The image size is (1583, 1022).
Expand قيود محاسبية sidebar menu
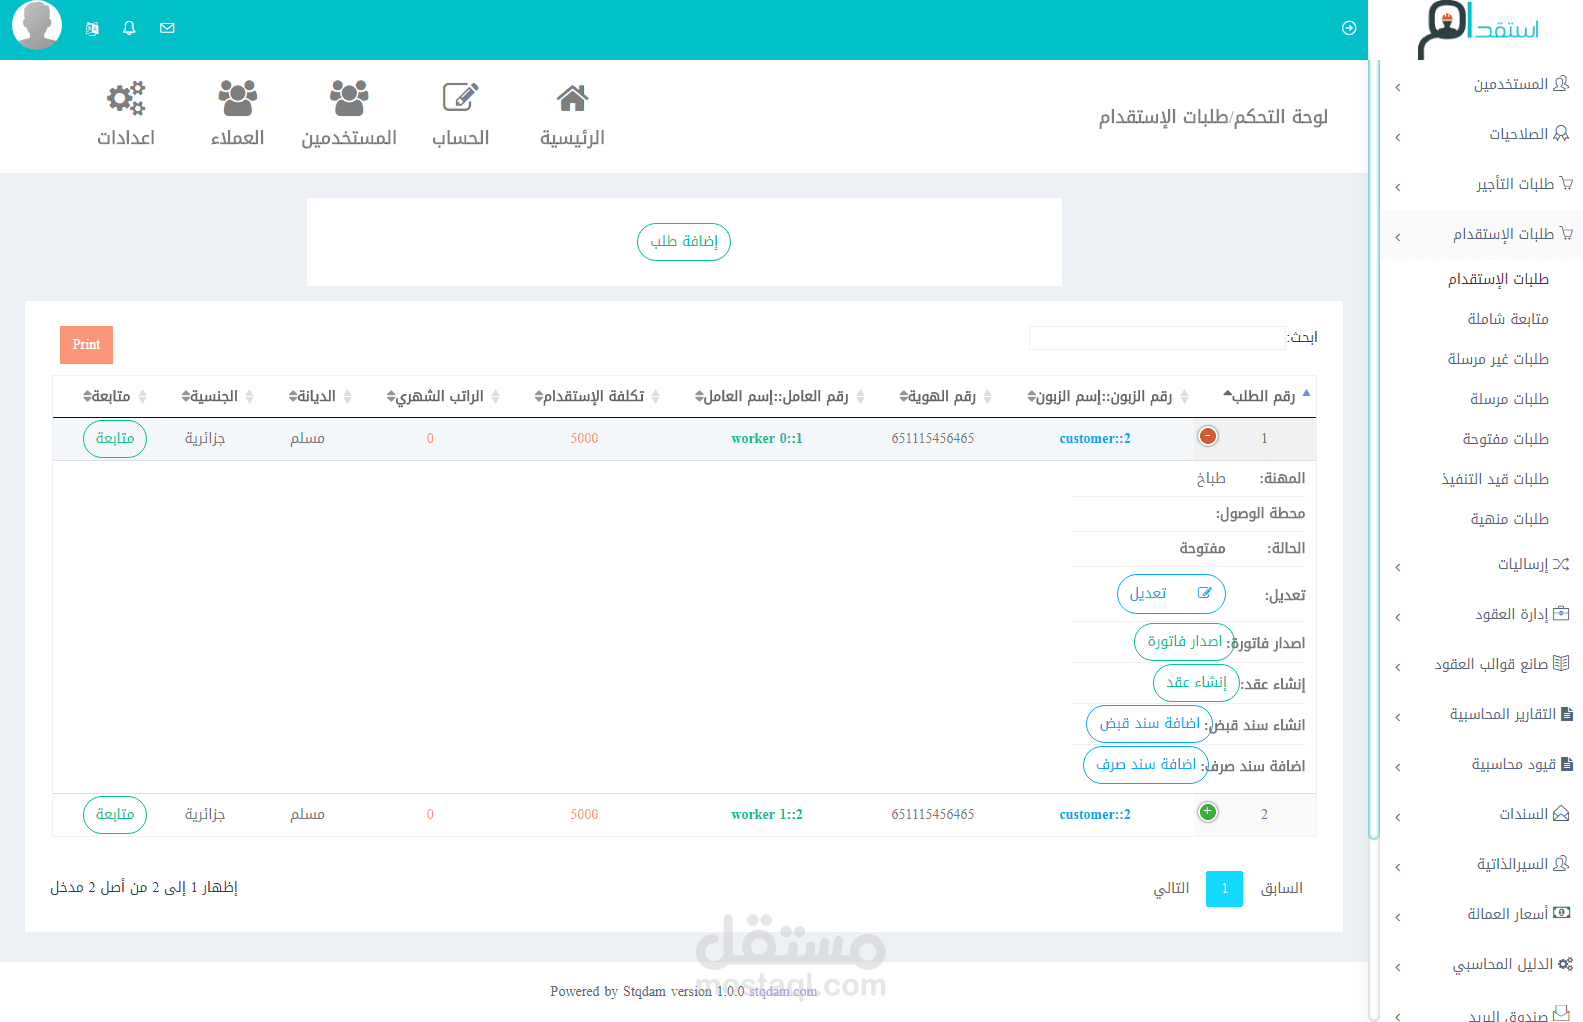[1483, 765]
